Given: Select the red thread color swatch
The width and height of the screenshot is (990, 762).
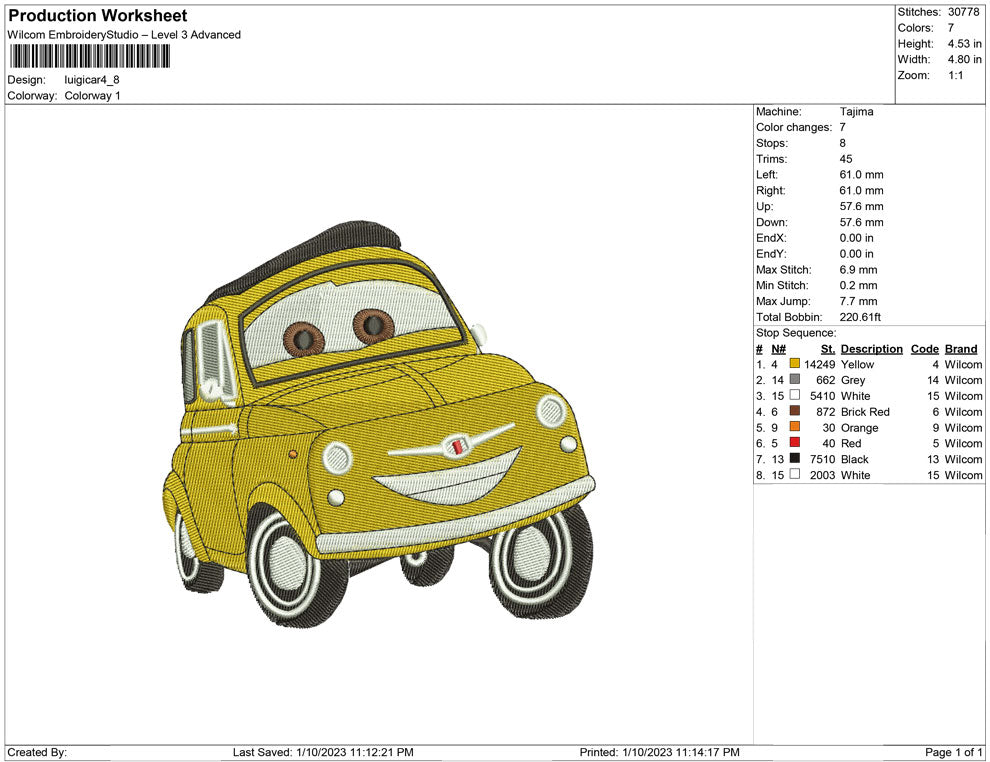Looking at the screenshot, I should (x=795, y=443).
